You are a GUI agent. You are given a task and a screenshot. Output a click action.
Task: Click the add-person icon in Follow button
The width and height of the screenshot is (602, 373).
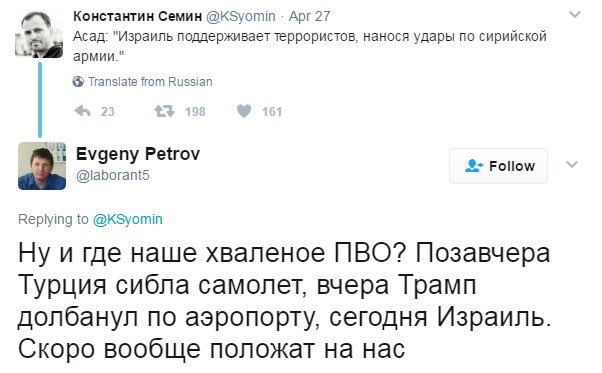click(x=474, y=166)
